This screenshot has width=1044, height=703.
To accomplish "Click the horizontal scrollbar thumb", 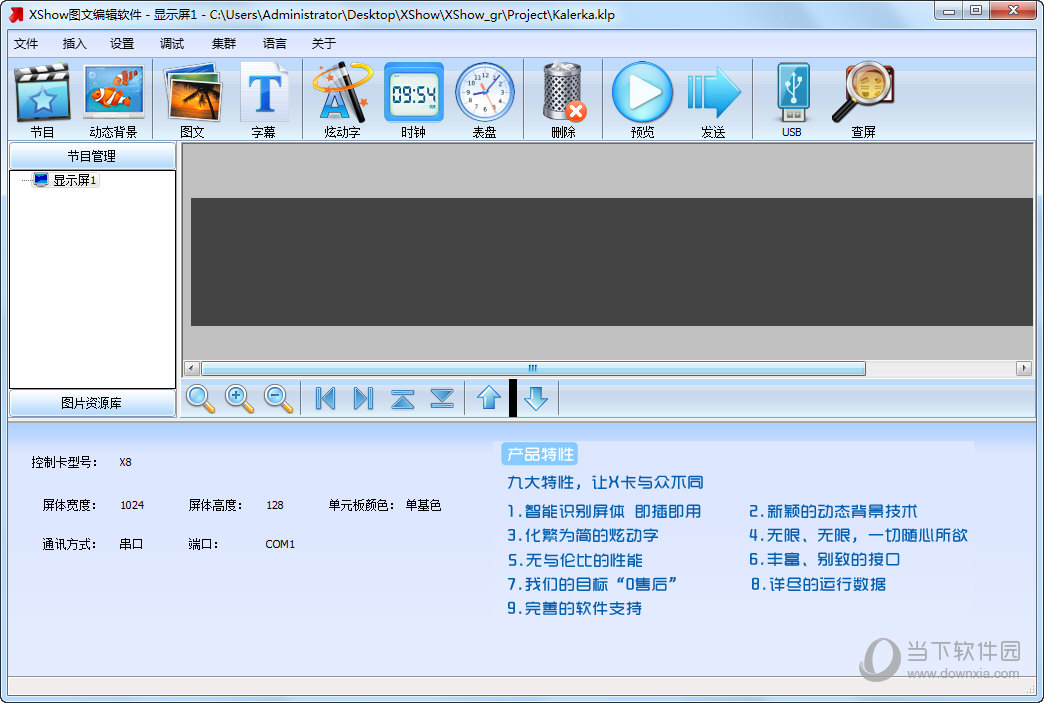I will 533,368.
